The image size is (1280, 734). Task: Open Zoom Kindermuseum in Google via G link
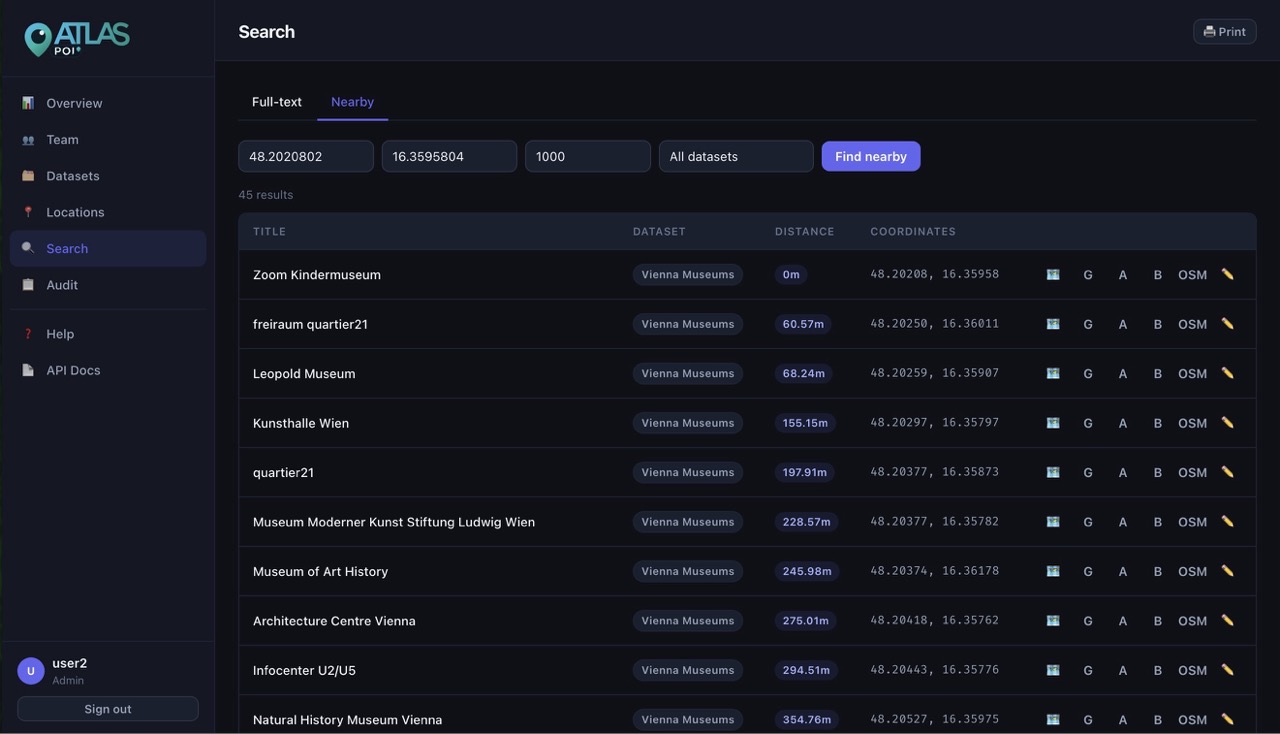point(1088,274)
